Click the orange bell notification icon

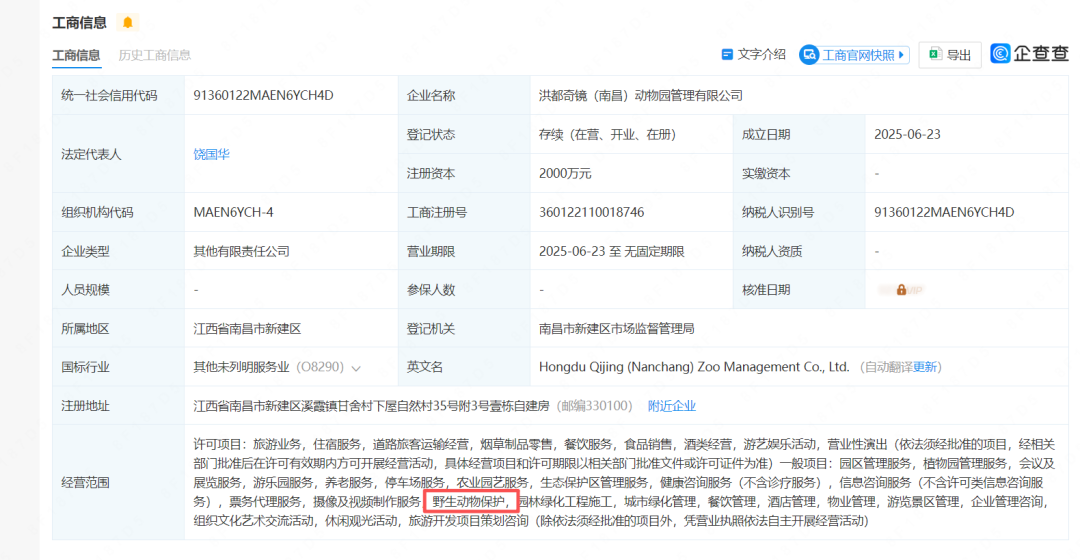[x=127, y=23]
